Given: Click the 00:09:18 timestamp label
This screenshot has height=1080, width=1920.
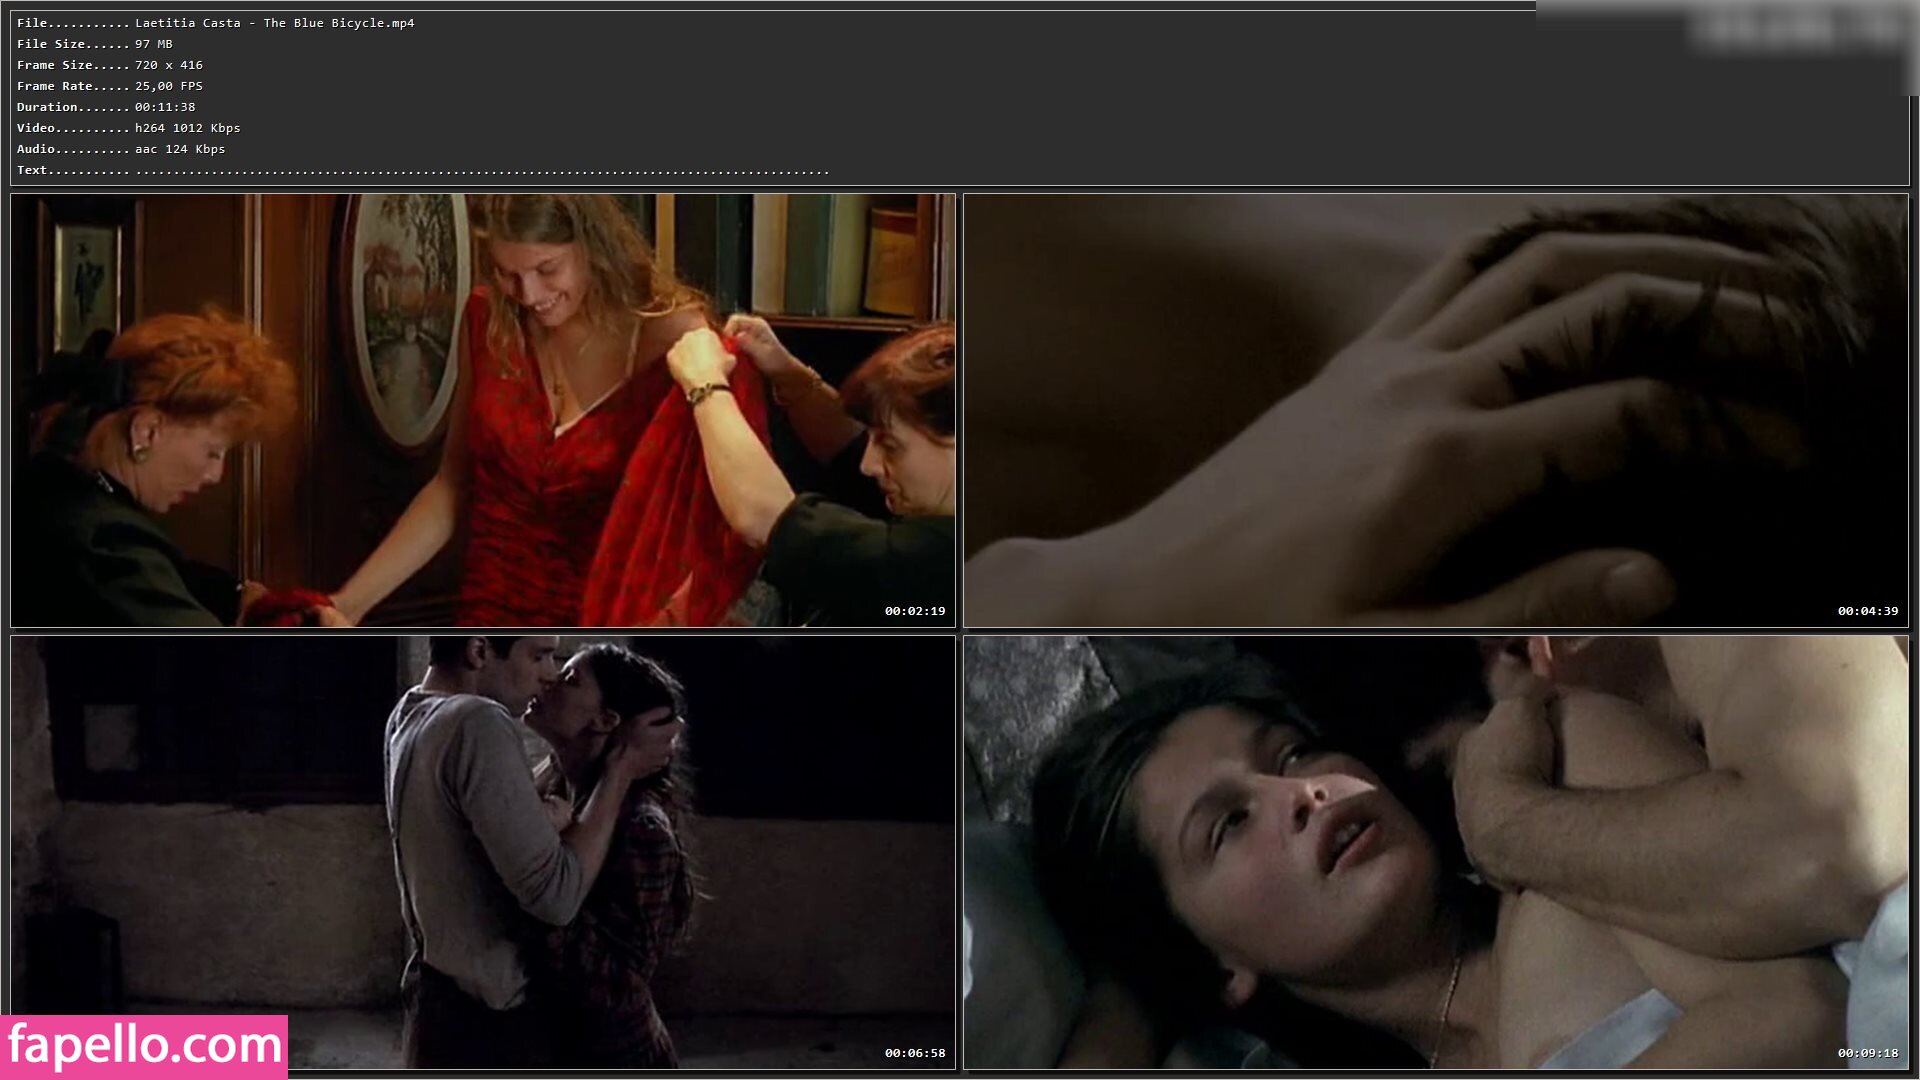Looking at the screenshot, I should pos(1867,1053).
